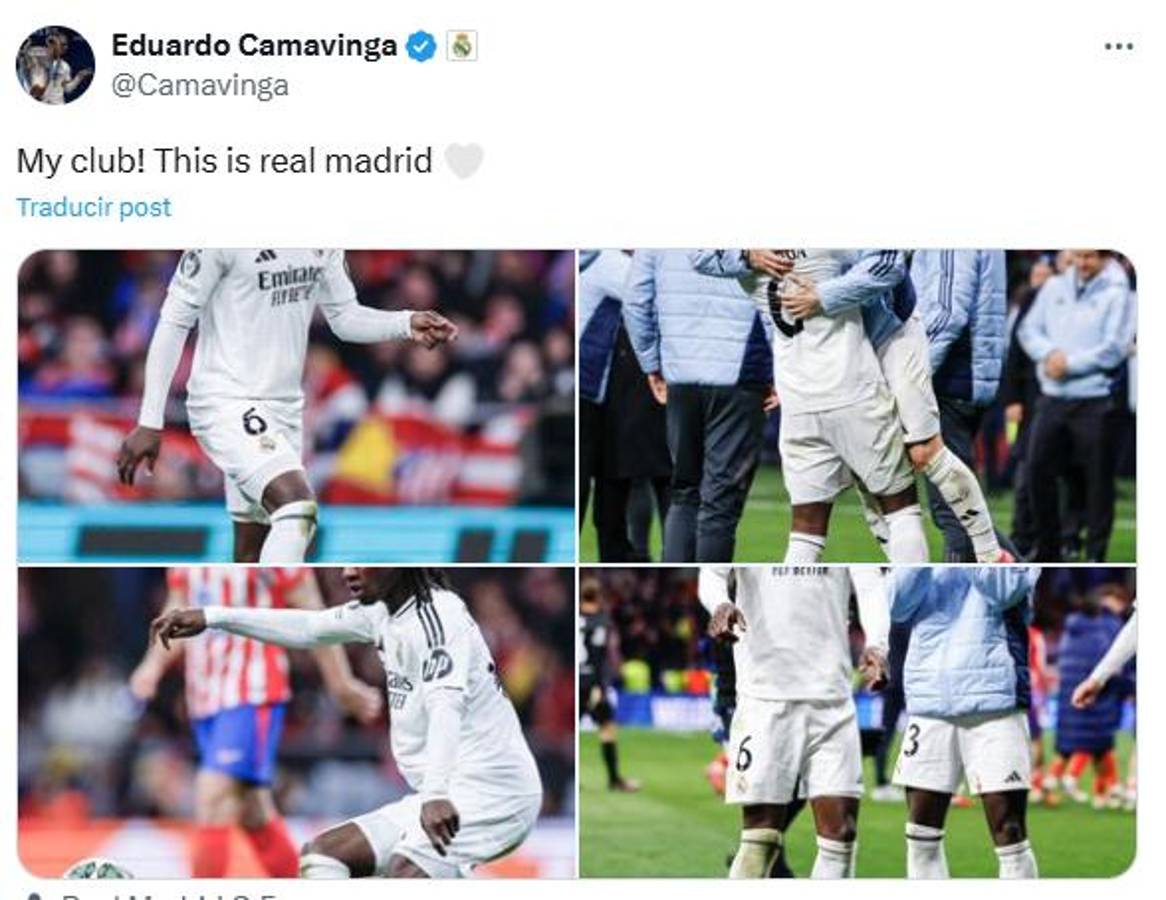This screenshot has width=1166, height=900.
Task: Open photo of player being hugged by staff
Action: pyautogui.click(x=857, y=406)
